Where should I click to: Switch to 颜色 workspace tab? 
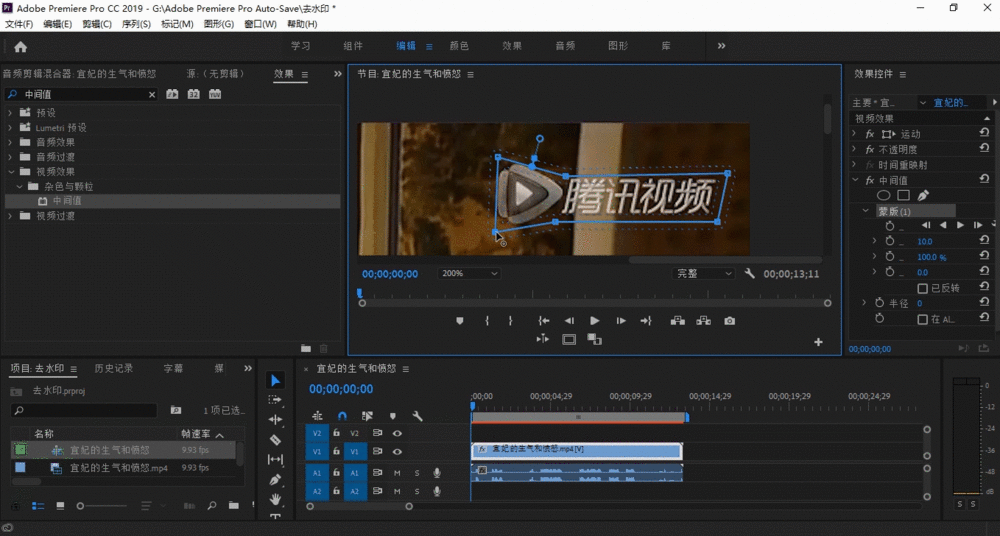click(x=459, y=46)
